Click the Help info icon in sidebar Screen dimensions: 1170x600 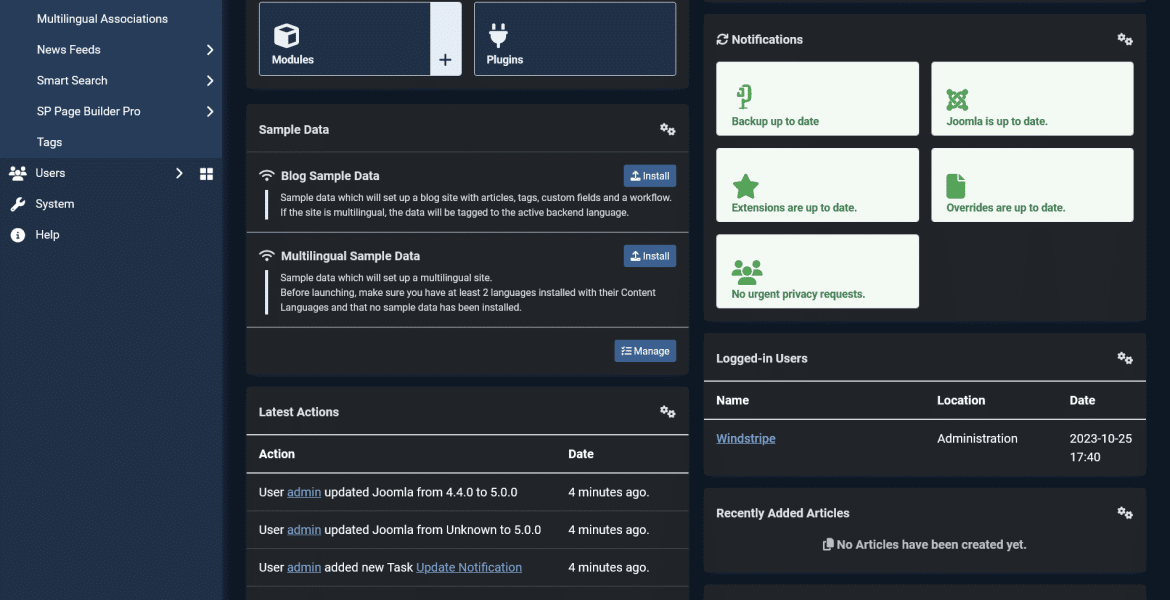point(18,234)
